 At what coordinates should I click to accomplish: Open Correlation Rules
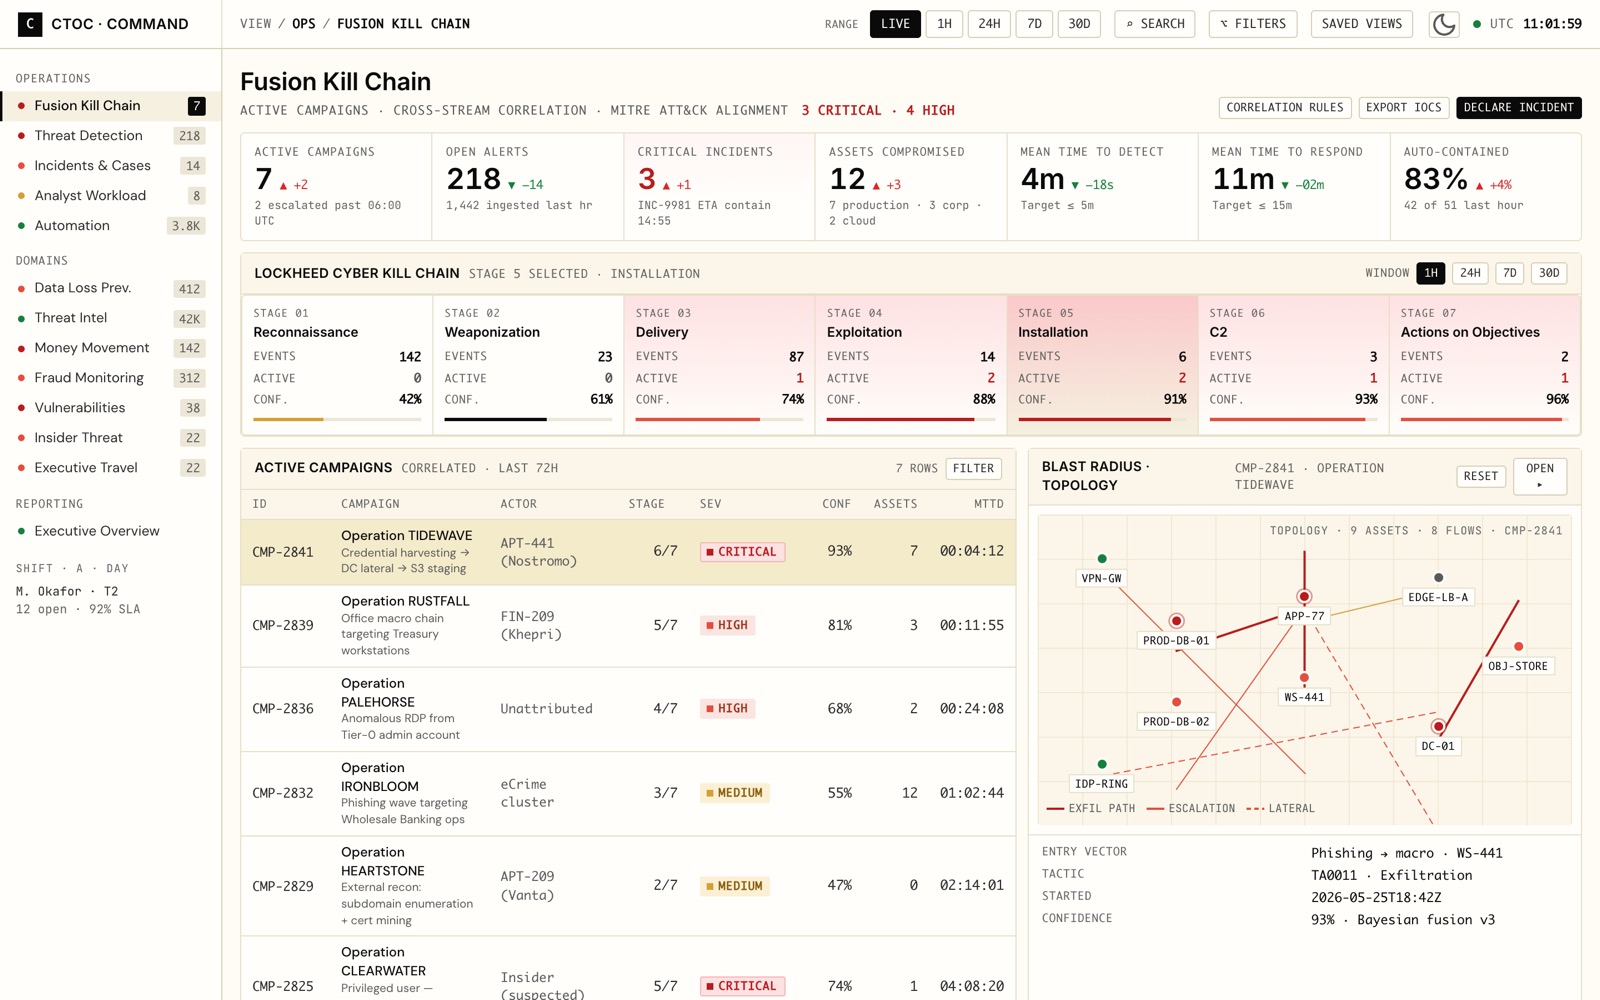point(1285,108)
